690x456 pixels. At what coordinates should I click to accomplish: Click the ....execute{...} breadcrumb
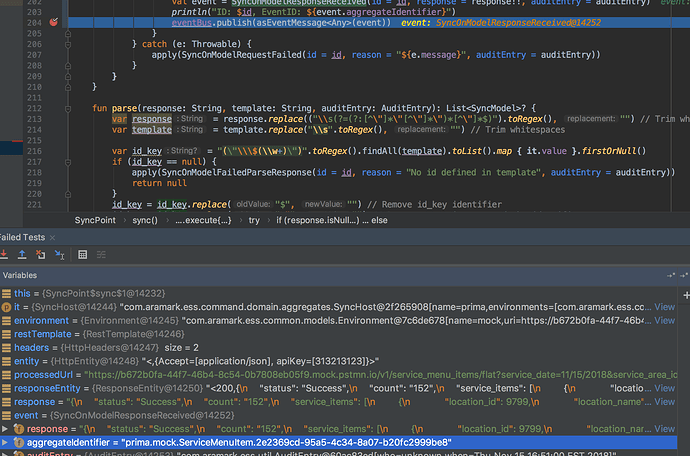203,220
